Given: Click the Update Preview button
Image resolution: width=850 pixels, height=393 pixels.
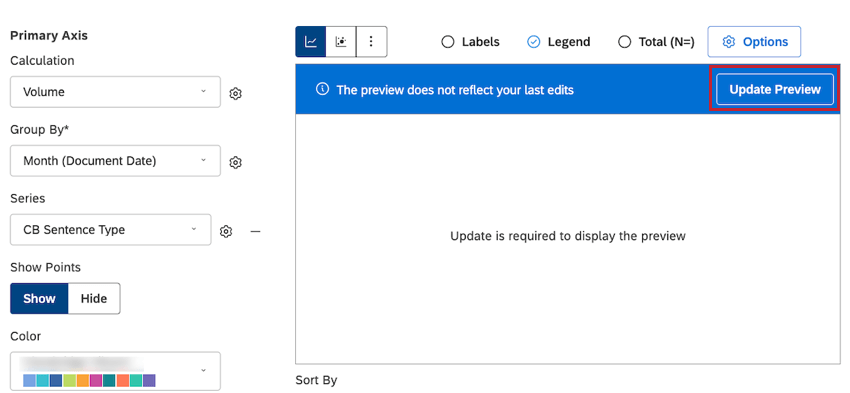Looking at the screenshot, I should (775, 89).
